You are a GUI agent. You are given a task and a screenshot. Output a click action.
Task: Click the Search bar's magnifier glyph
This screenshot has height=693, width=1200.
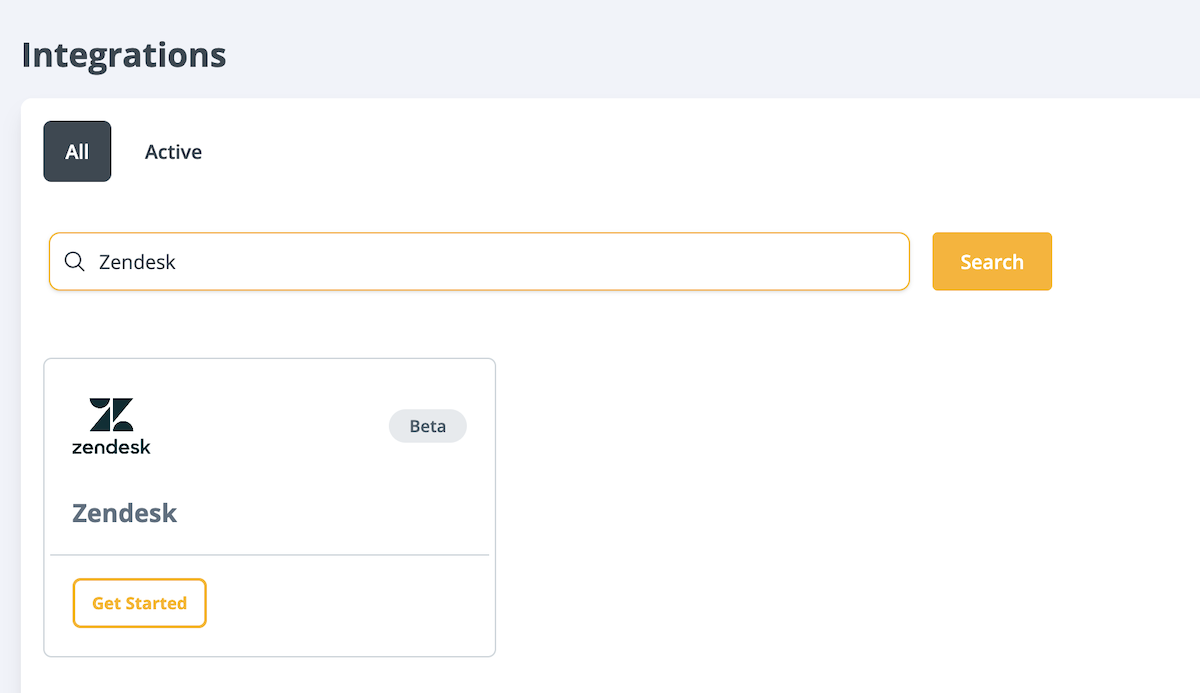[x=74, y=261]
